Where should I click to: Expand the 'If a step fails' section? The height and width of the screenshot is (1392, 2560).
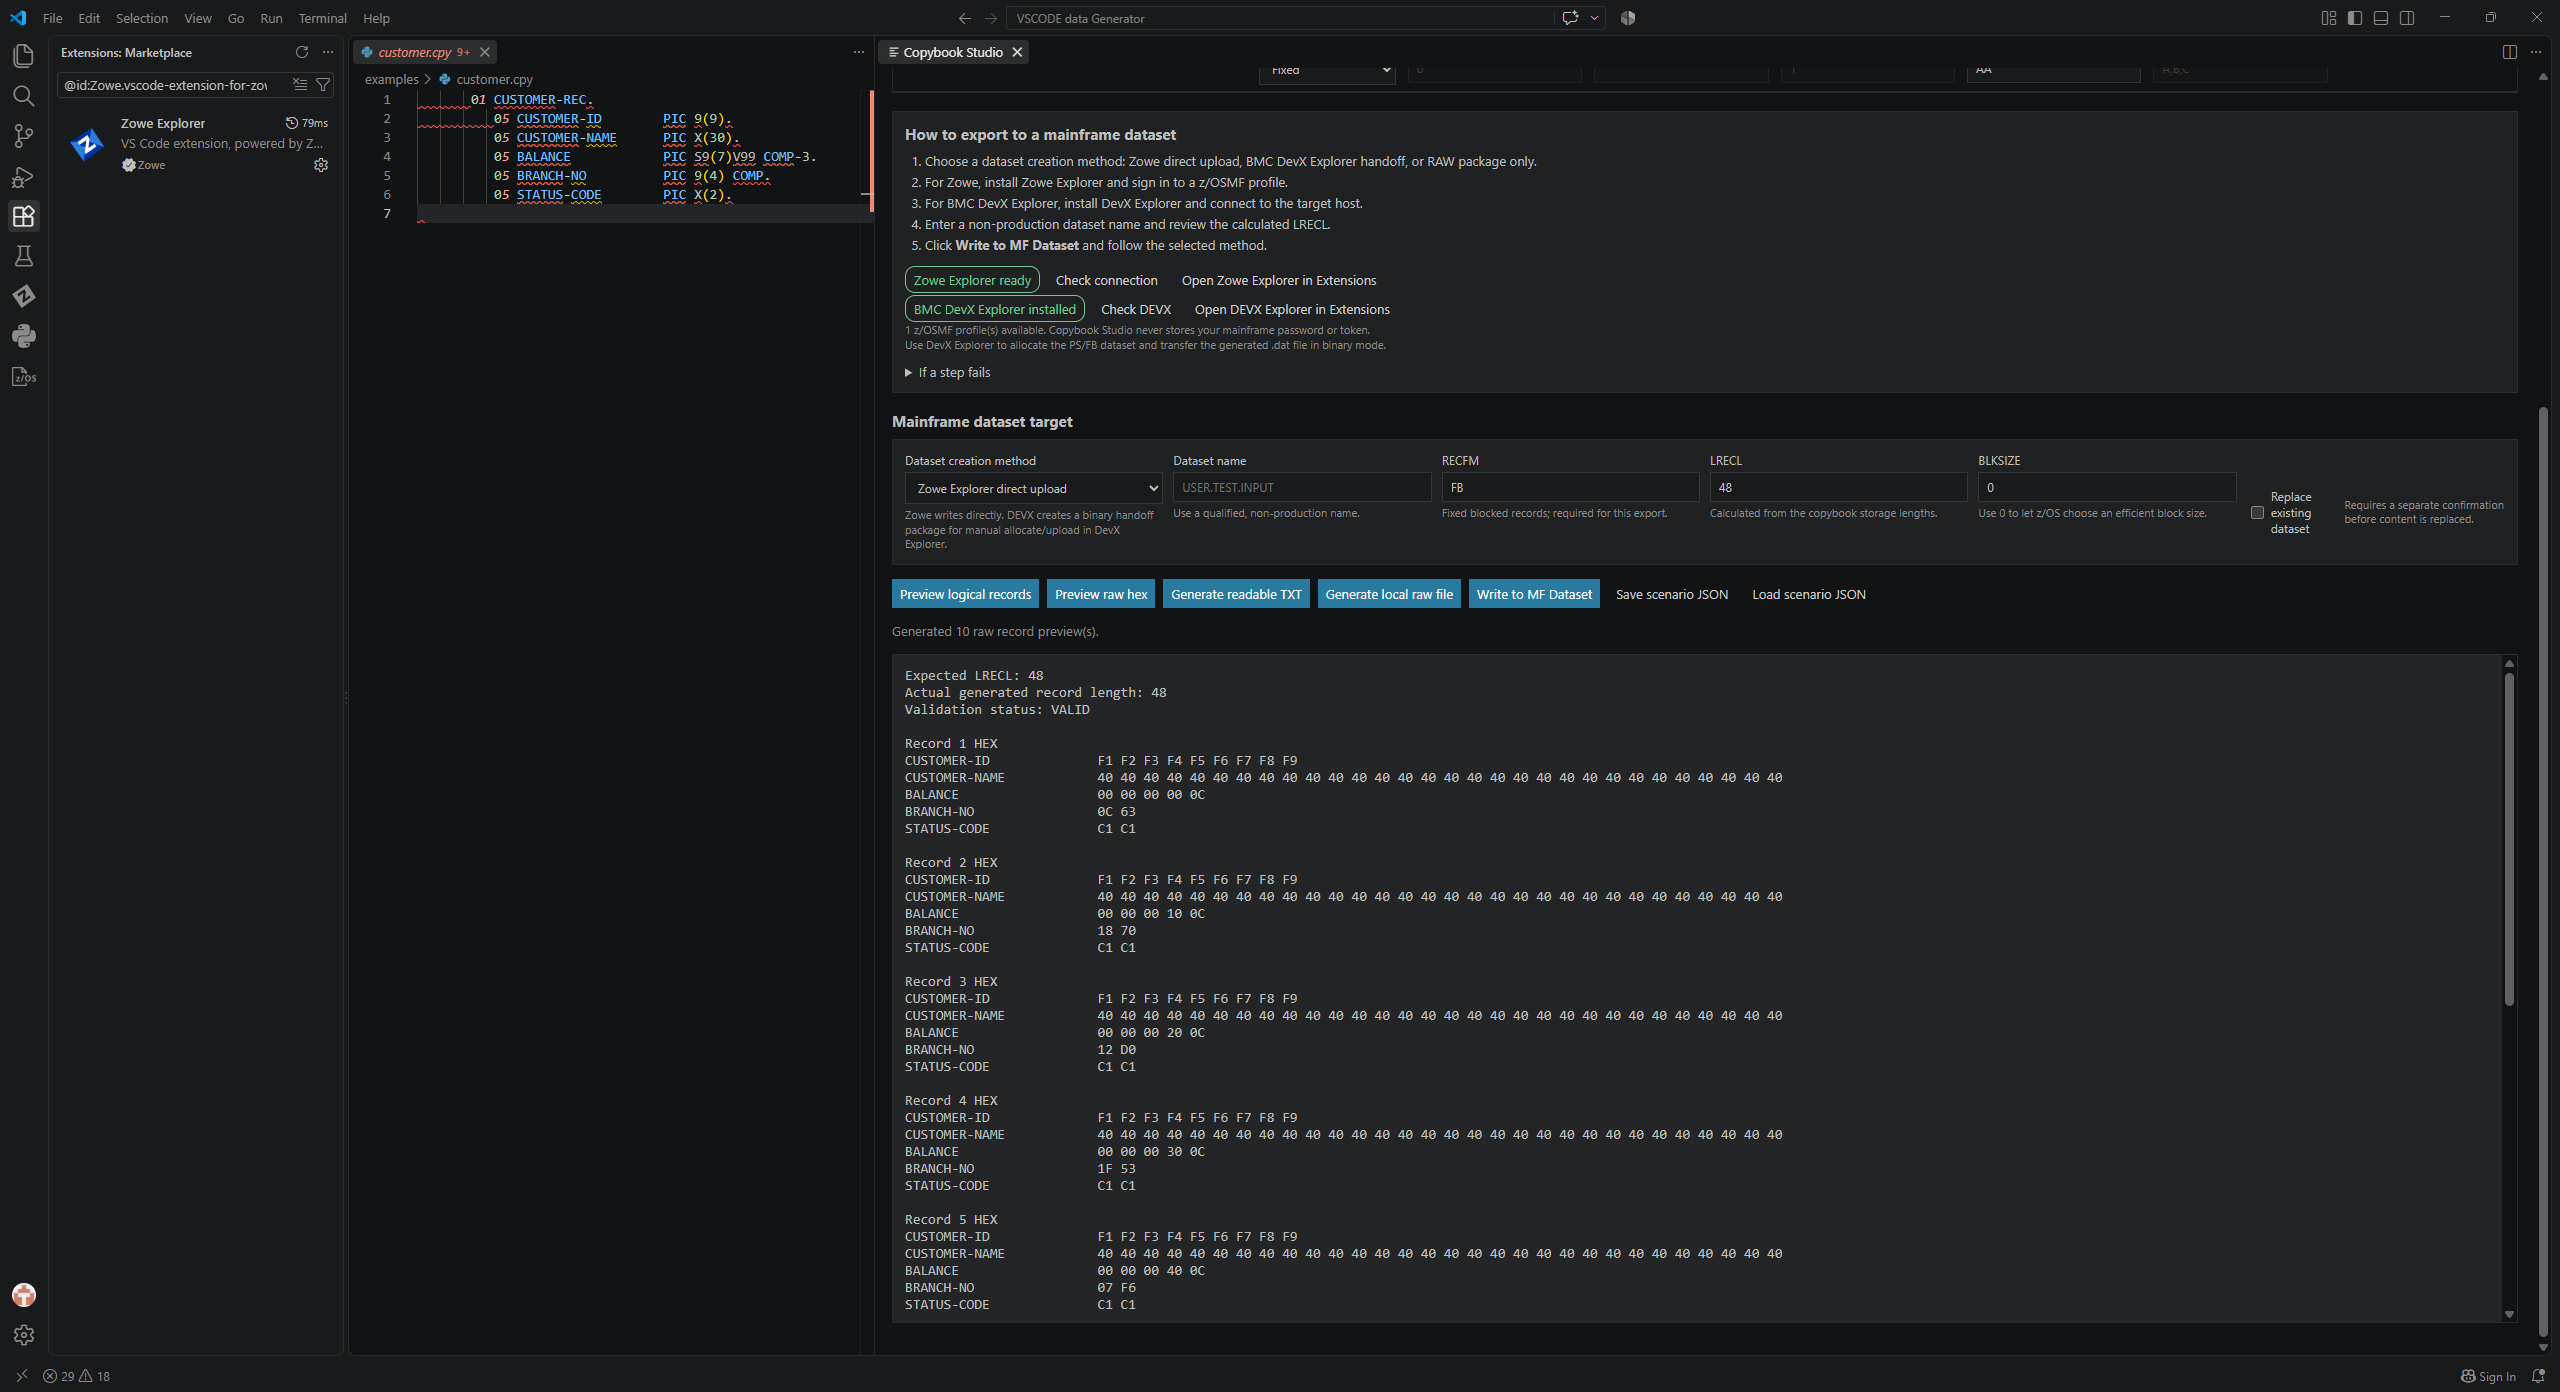(x=948, y=372)
